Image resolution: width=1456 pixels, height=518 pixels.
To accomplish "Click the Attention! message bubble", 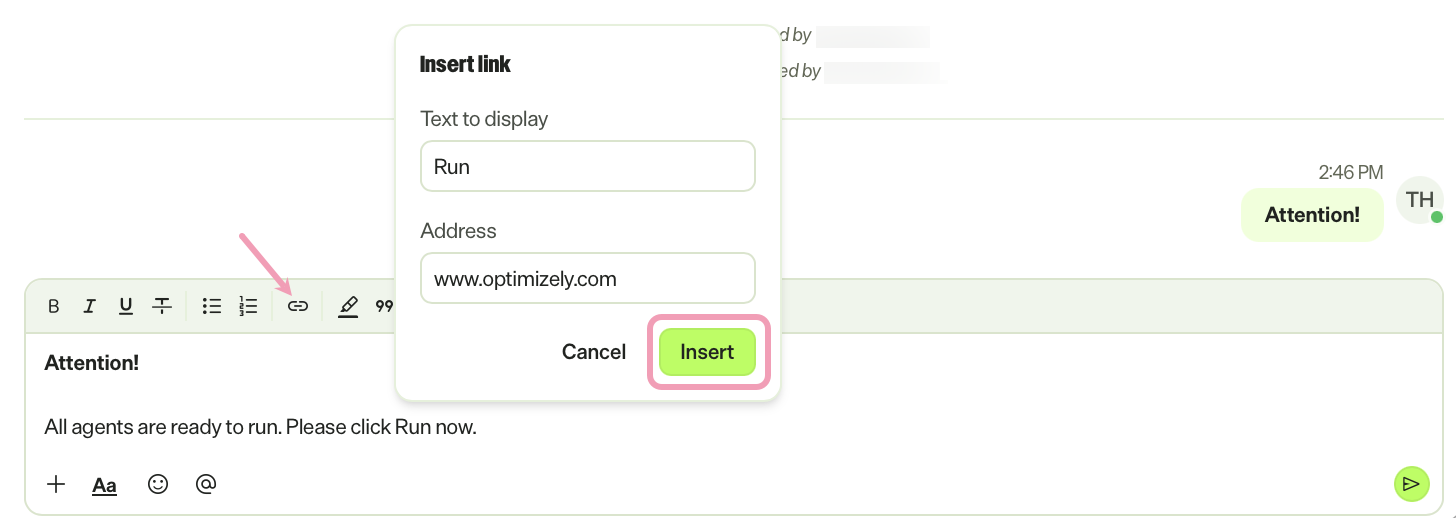I will pyautogui.click(x=1312, y=215).
